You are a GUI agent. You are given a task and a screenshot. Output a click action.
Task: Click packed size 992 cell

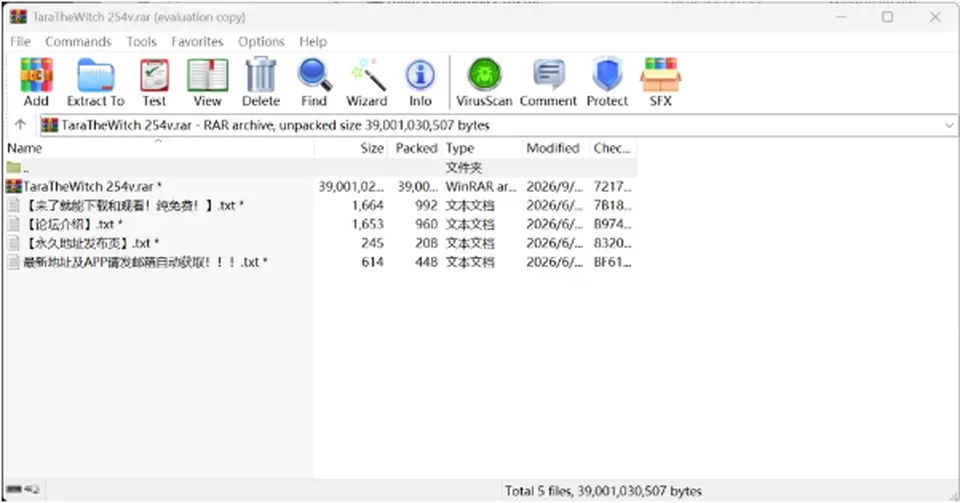click(426, 206)
